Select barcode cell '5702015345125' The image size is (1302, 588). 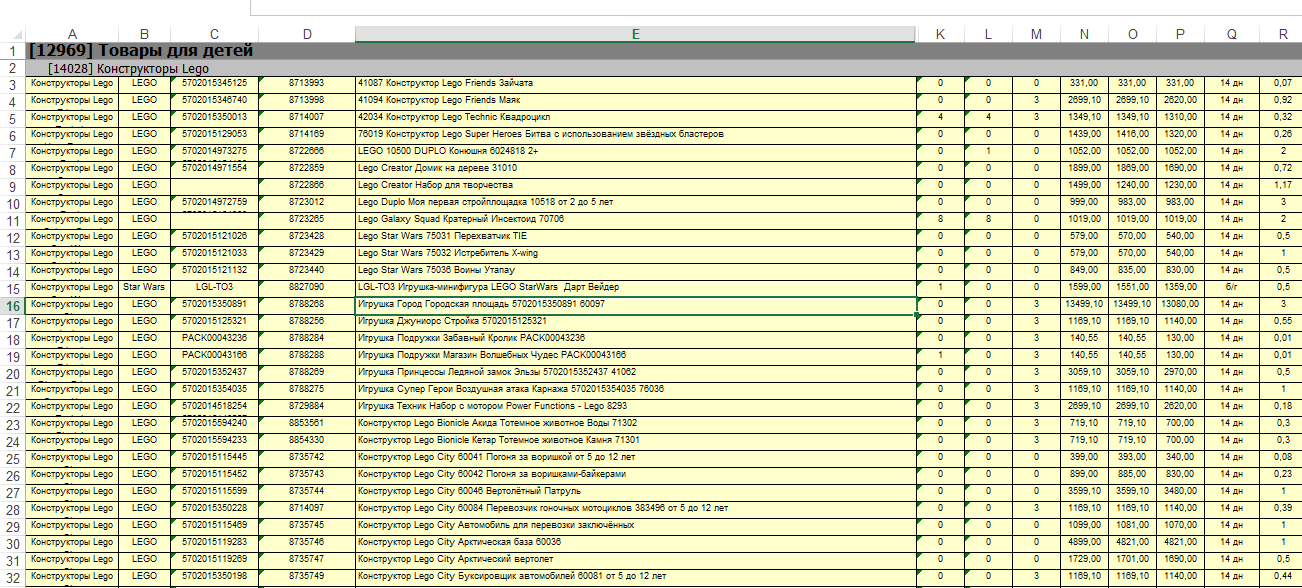tap(215, 83)
